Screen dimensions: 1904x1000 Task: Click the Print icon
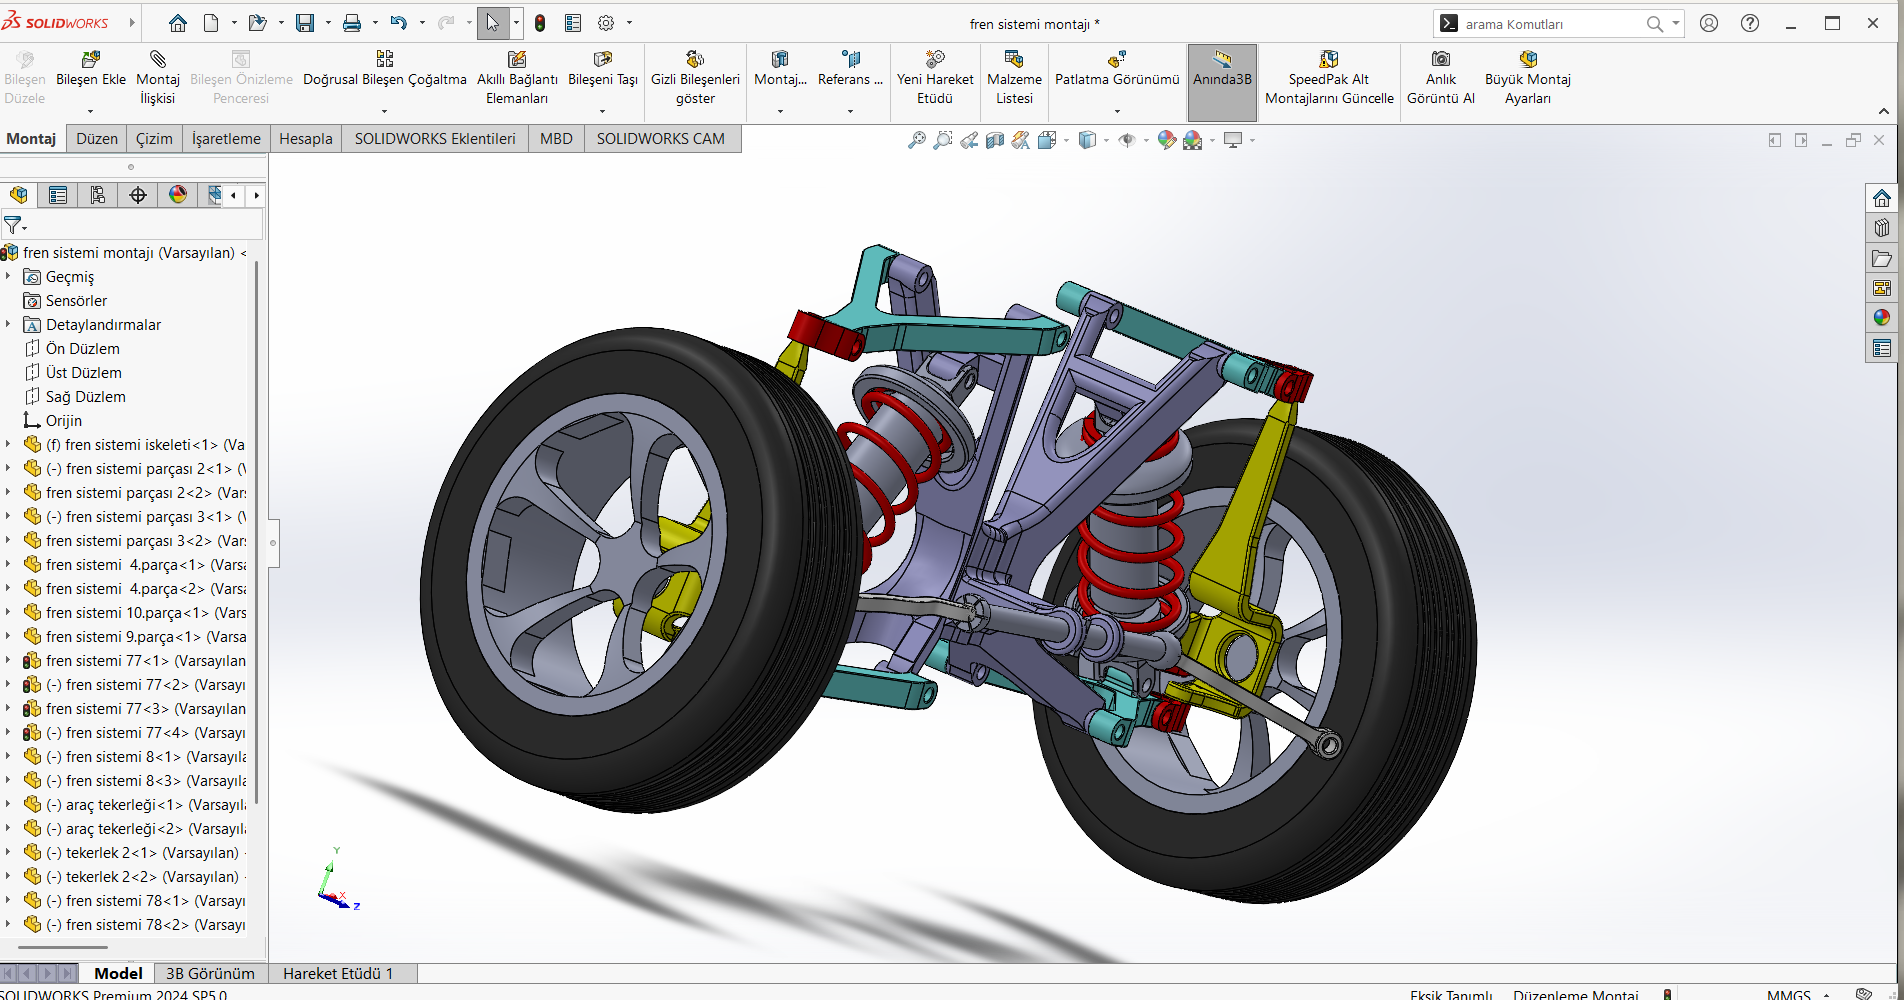click(x=352, y=23)
